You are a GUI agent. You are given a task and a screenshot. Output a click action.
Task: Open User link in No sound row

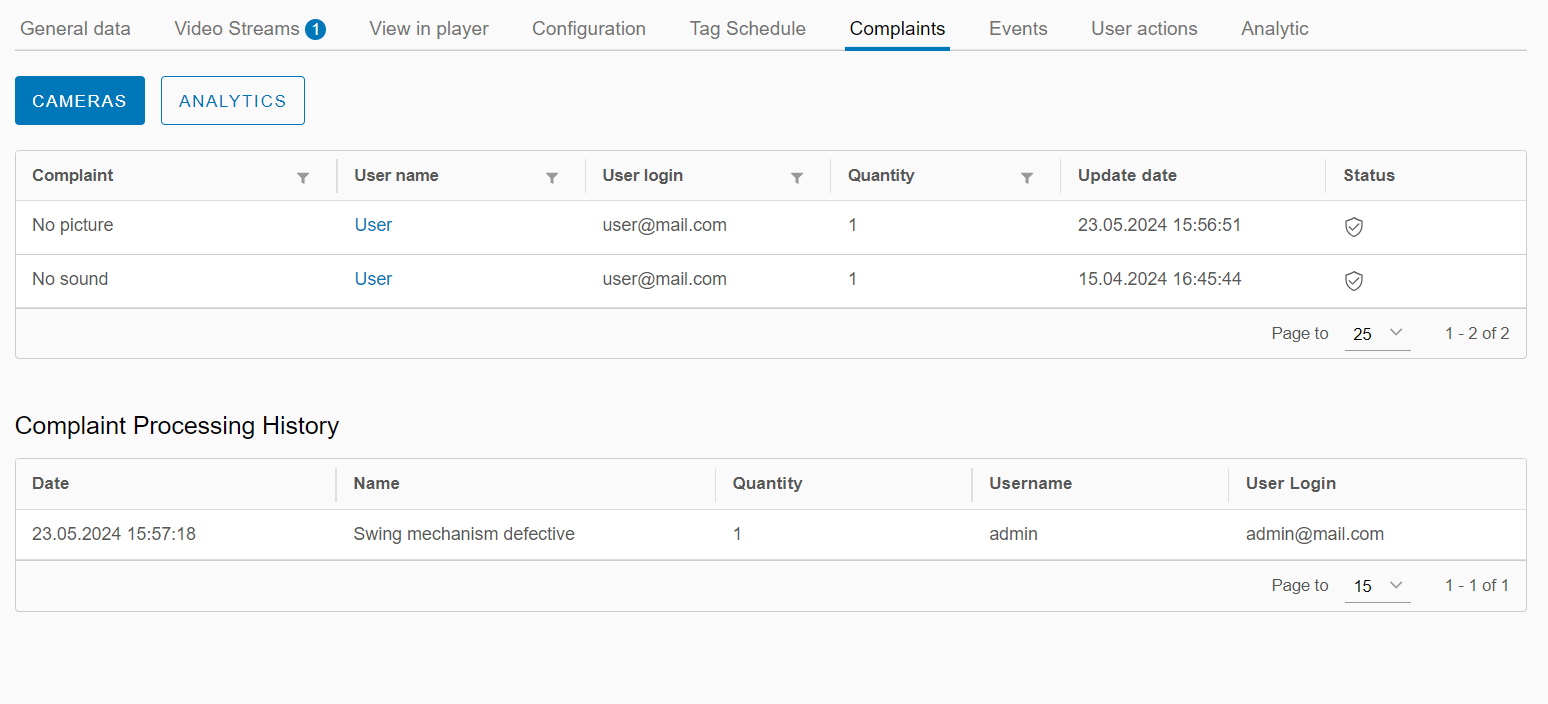pyautogui.click(x=373, y=279)
